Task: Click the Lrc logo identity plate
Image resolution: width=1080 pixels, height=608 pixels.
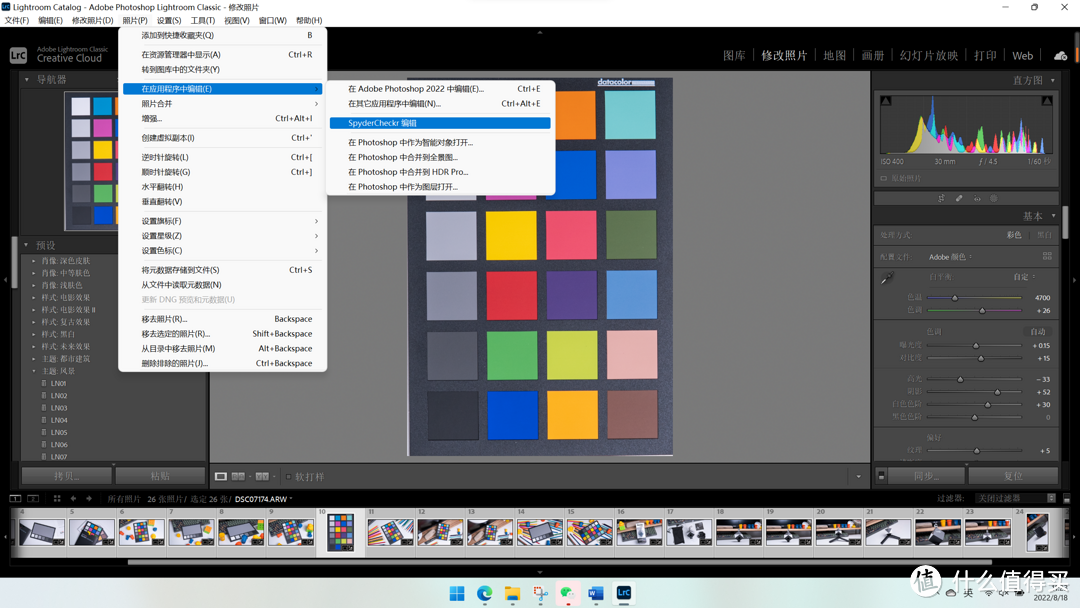Action: [19, 55]
